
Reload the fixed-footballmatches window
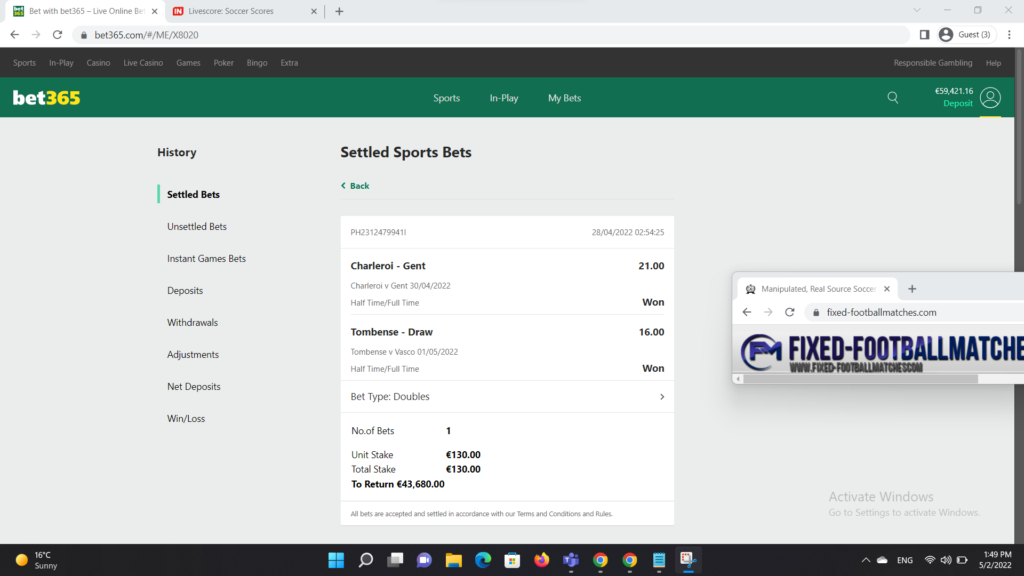(790, 312)
